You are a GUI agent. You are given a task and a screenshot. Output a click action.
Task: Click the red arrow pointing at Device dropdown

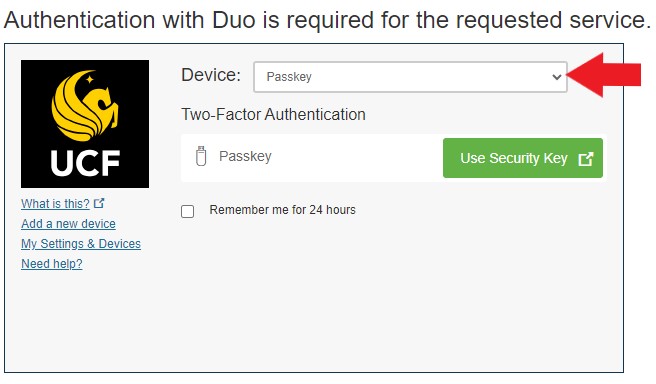coord(603,75)
